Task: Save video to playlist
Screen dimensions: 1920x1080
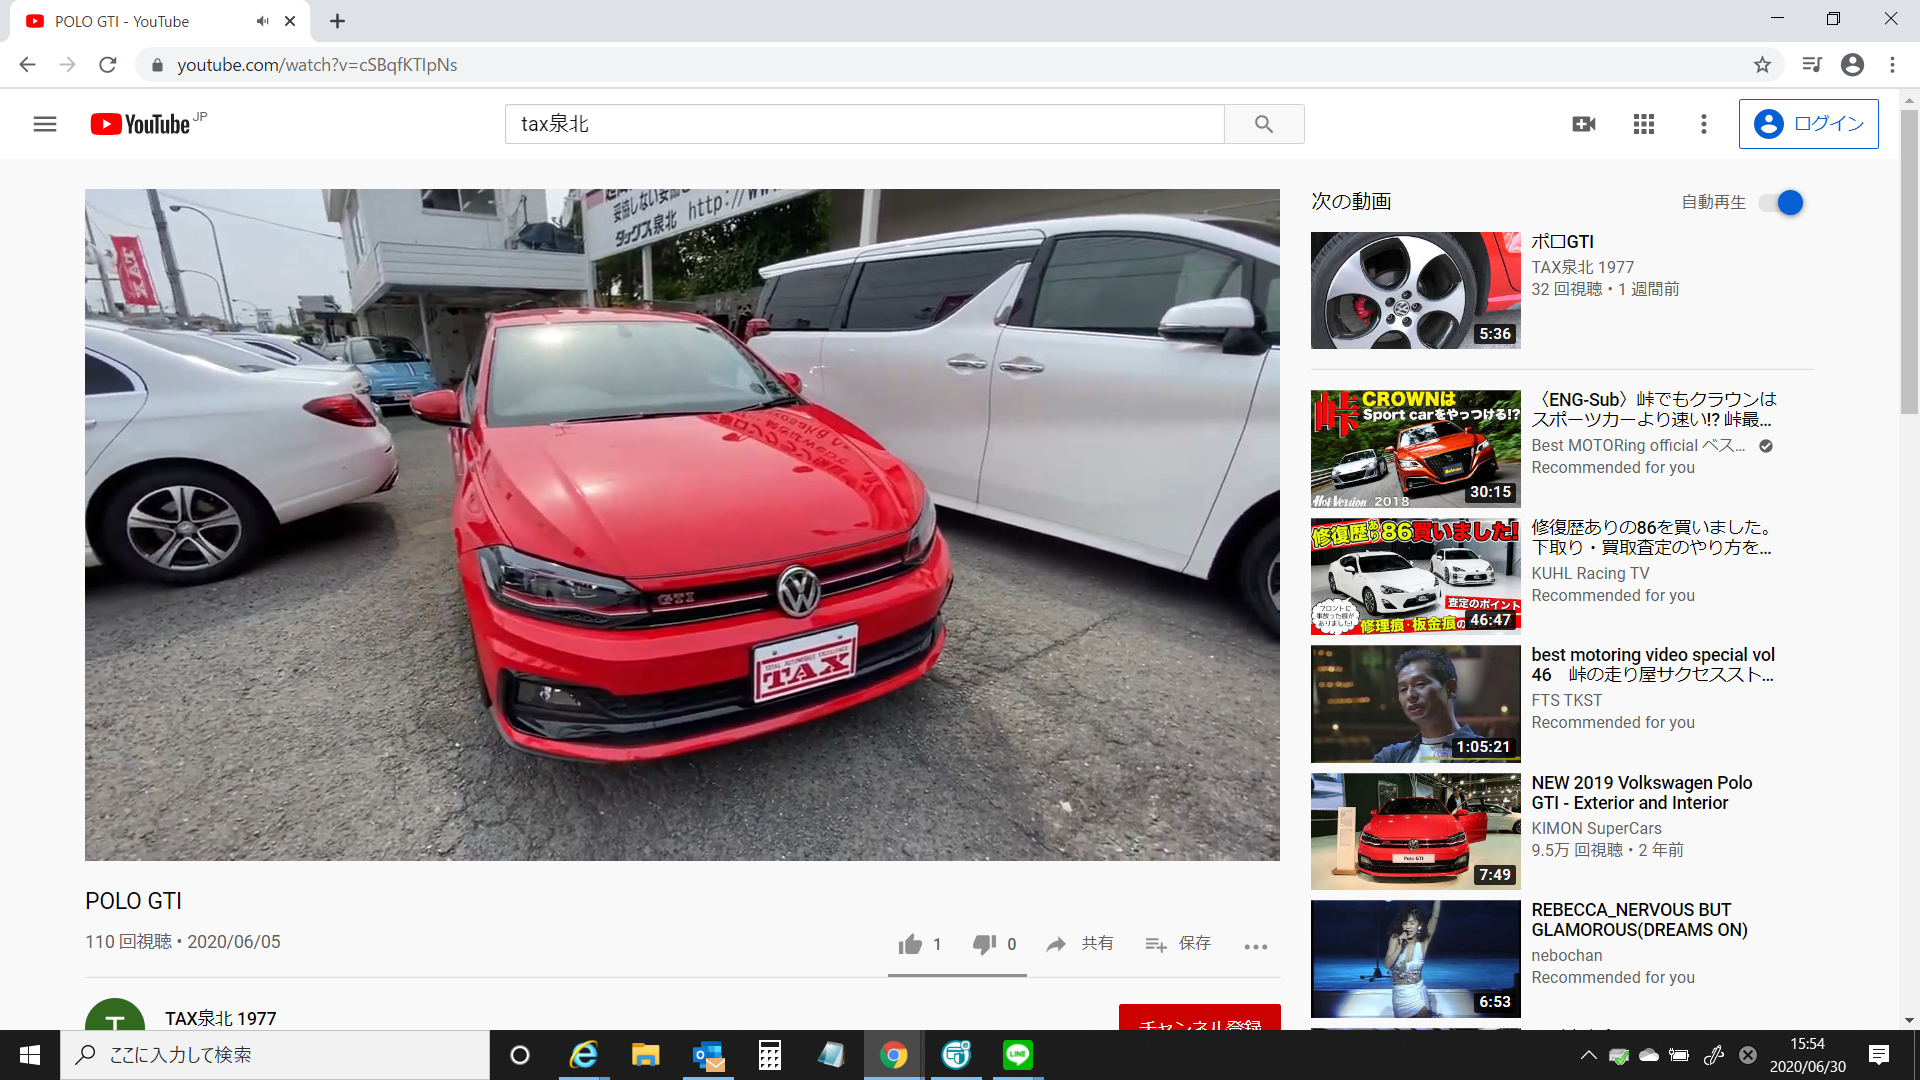Action: (x=1178, y=944)
